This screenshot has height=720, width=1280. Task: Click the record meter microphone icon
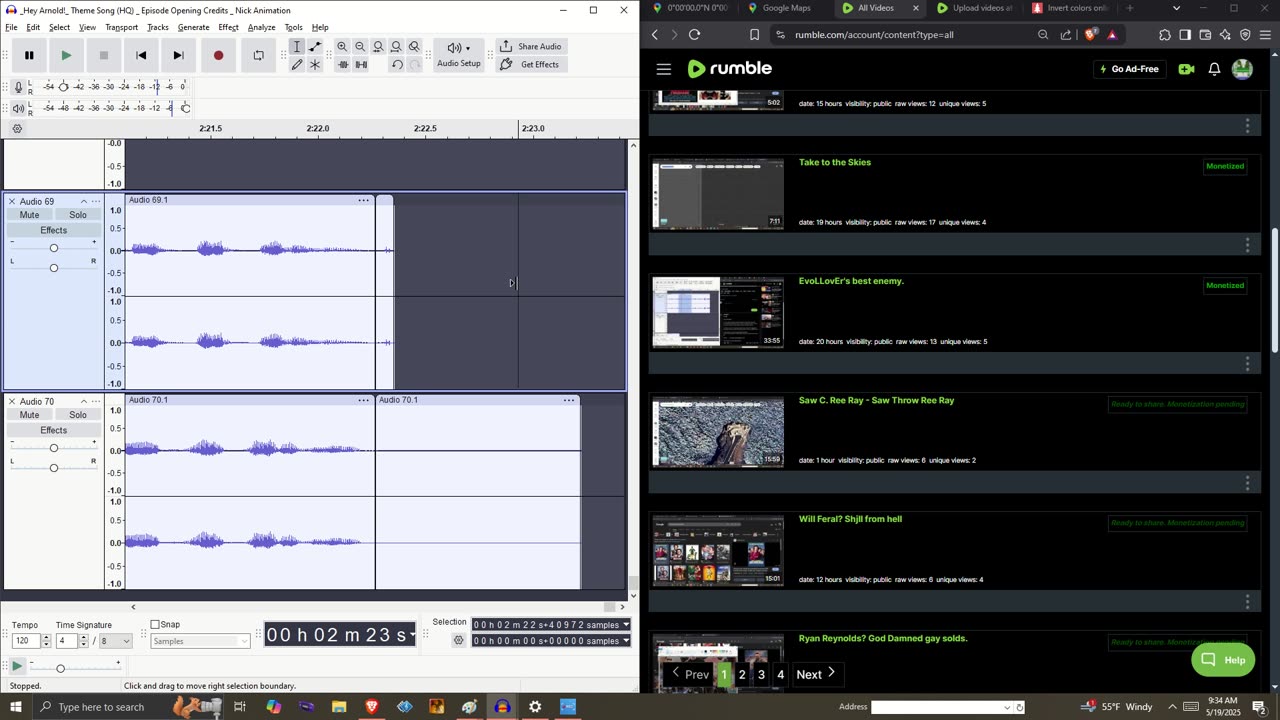click(x=18, y=87)
